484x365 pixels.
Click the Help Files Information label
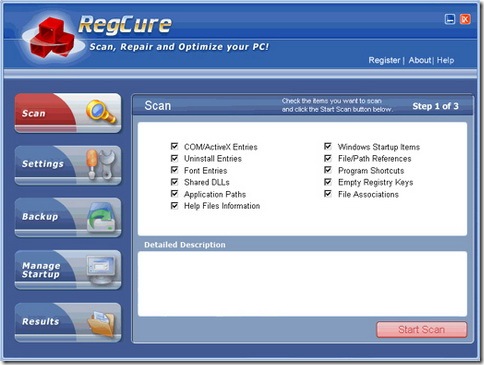222,206
